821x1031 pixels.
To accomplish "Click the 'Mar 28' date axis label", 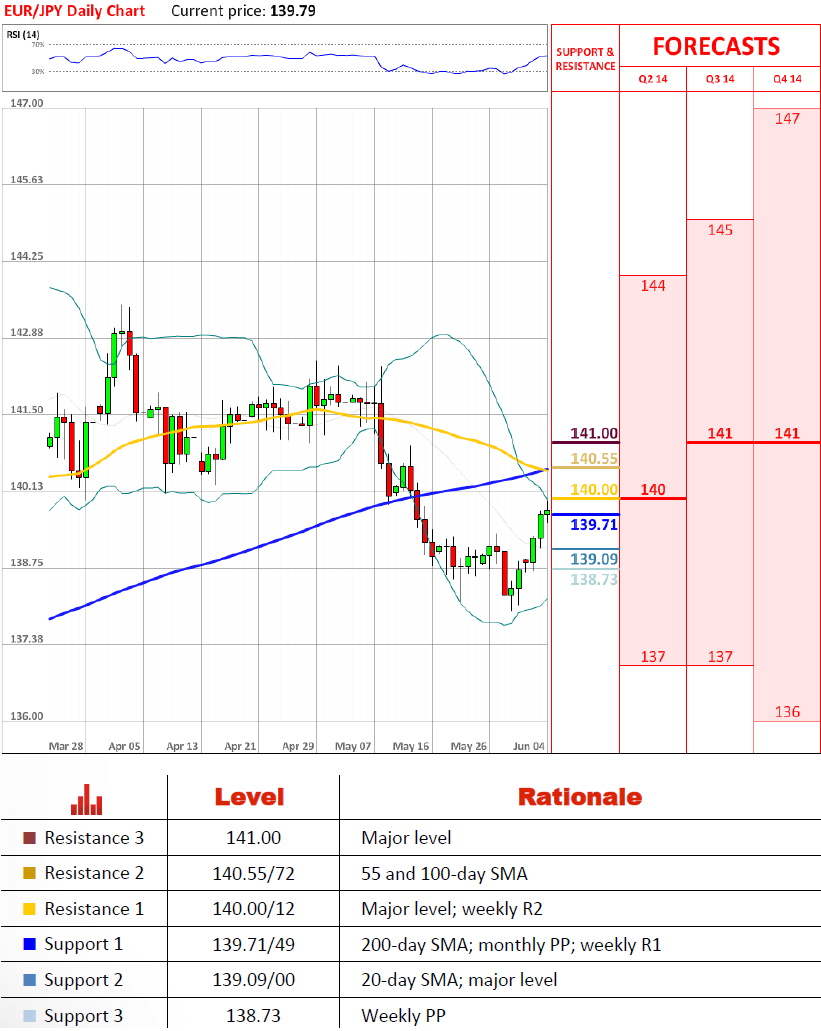I will 66,746.
